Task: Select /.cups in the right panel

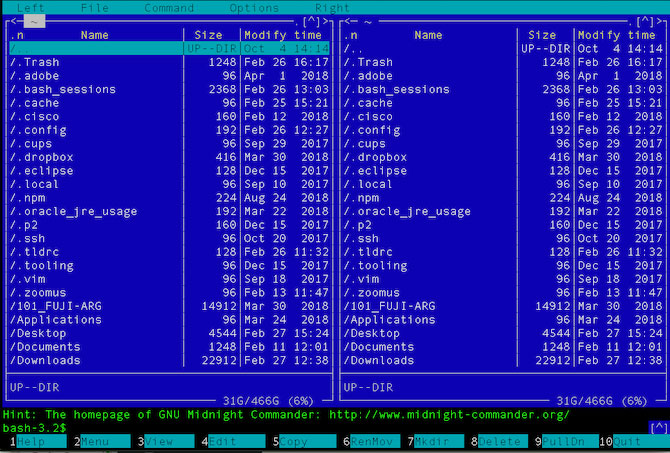Action: coord(503,144)
